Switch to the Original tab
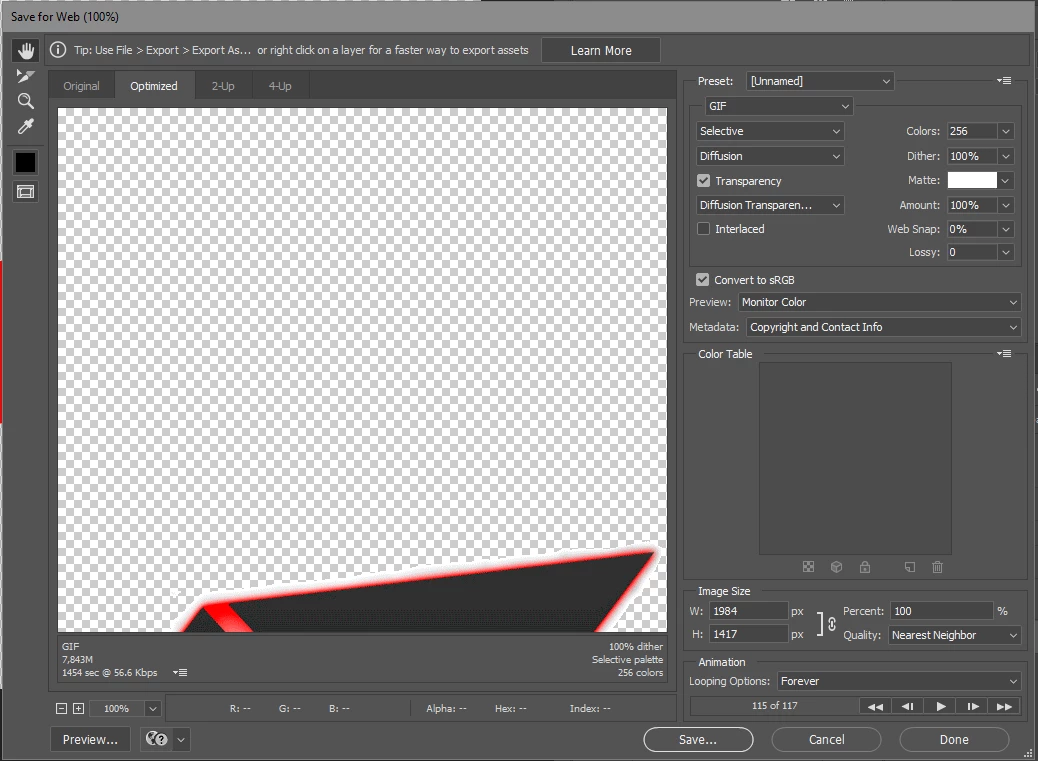 (x=81, y=86)
